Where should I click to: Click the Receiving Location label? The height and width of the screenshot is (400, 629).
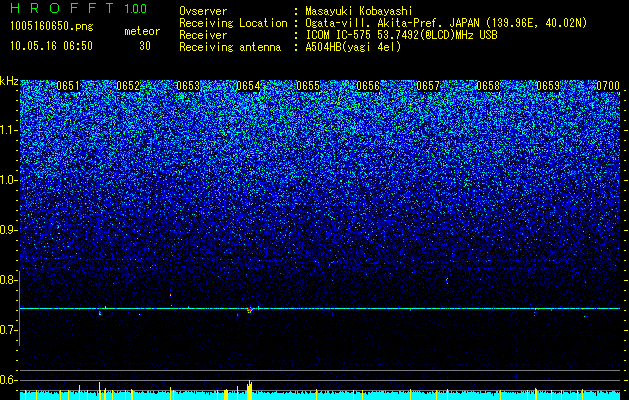(233, 23)
